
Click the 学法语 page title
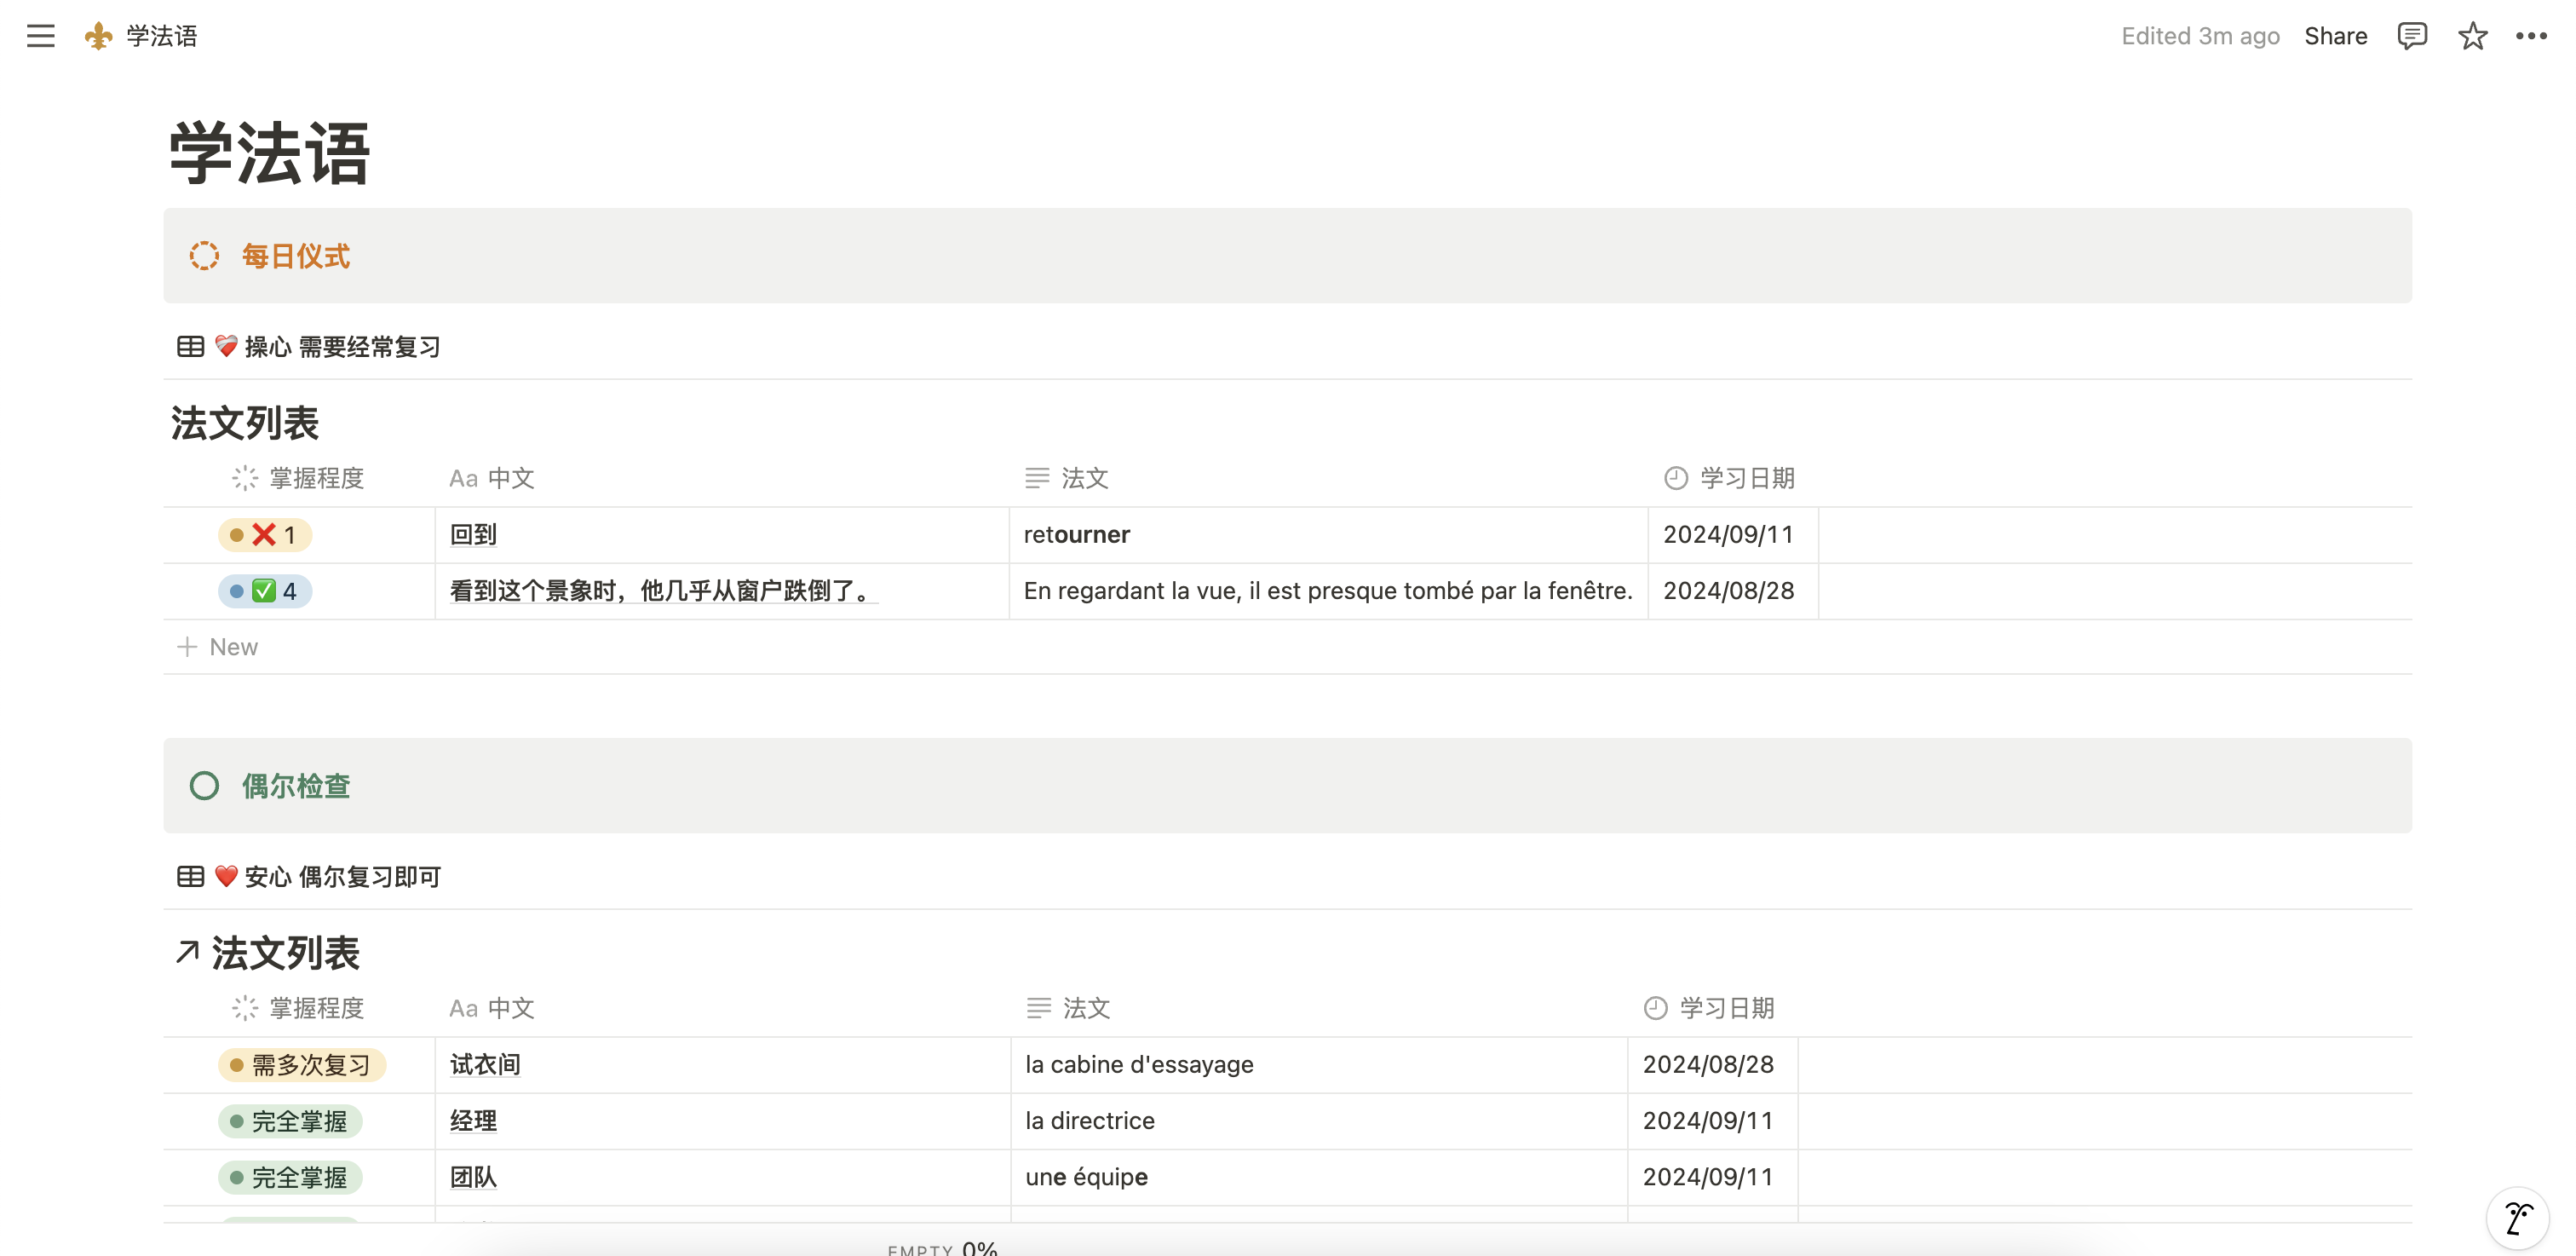[x=270, y=153]
